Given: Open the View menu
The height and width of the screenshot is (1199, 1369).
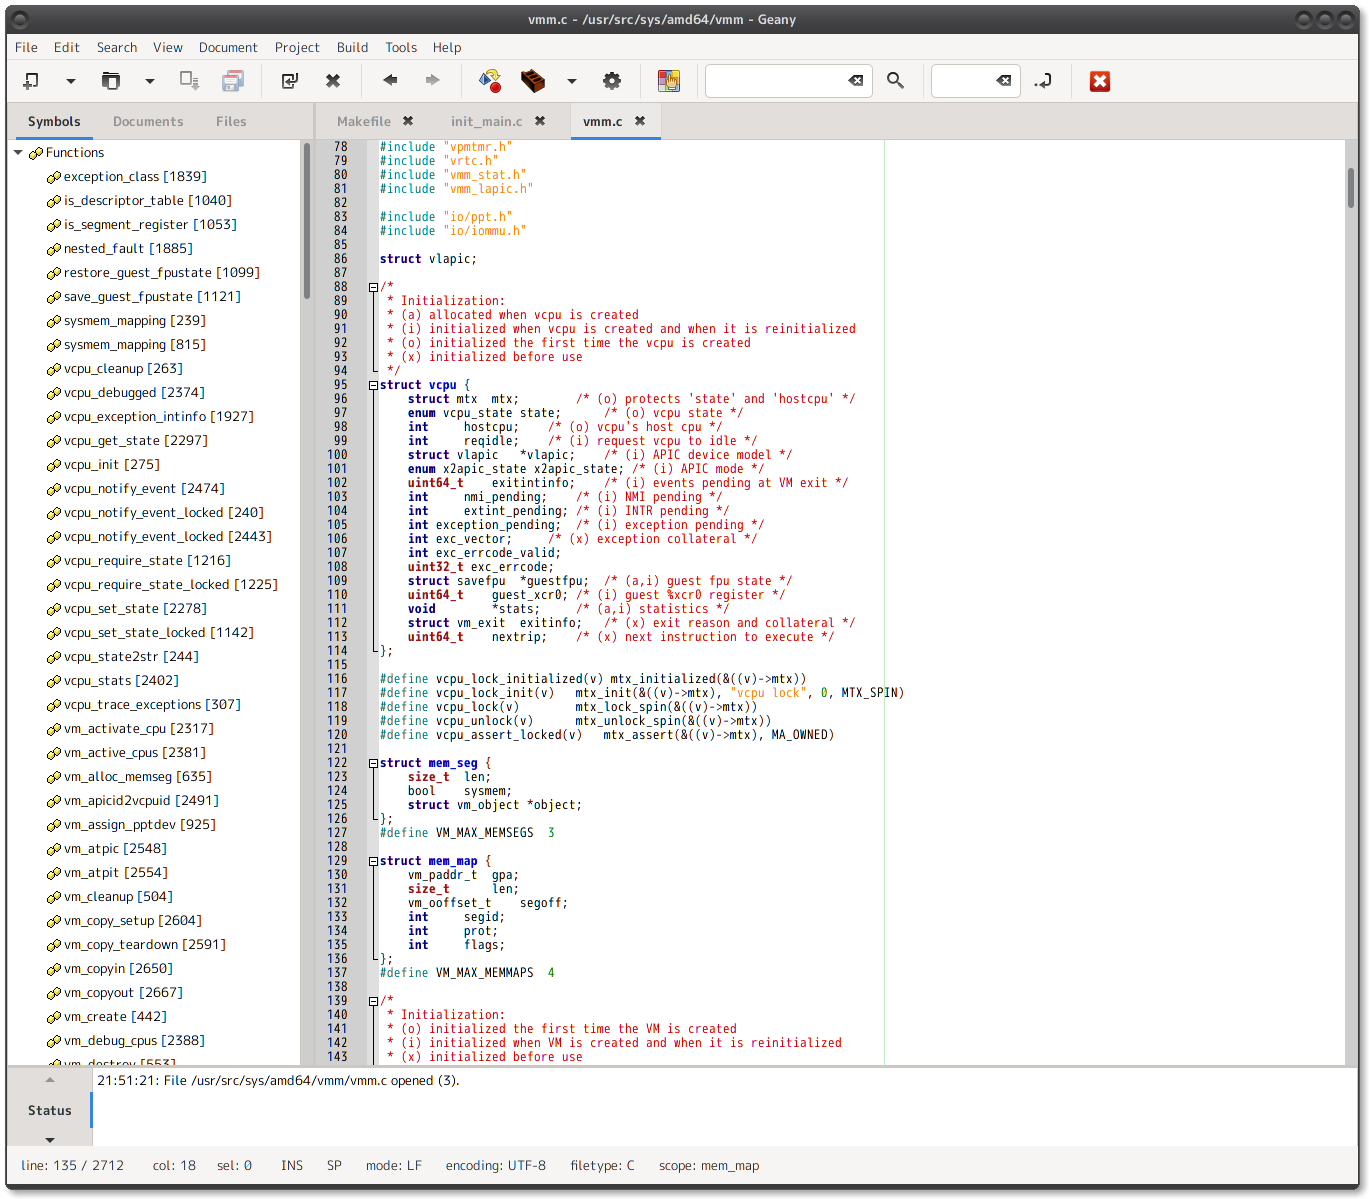Looking at the screenshot, I should 168,47.
